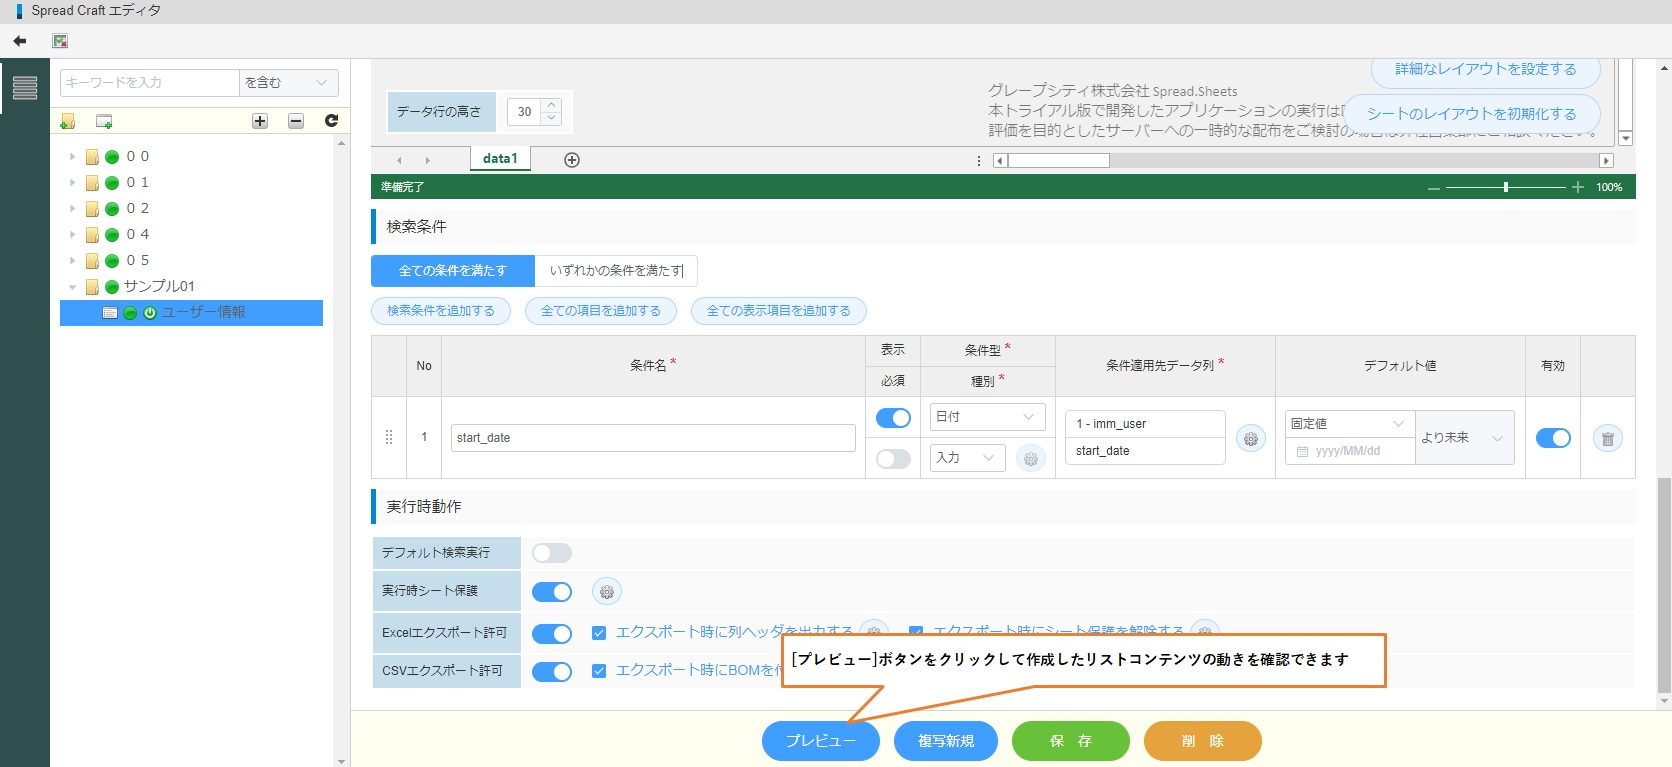Uncheck the エクスポート時にBOM checkbox

pos(599,671)
